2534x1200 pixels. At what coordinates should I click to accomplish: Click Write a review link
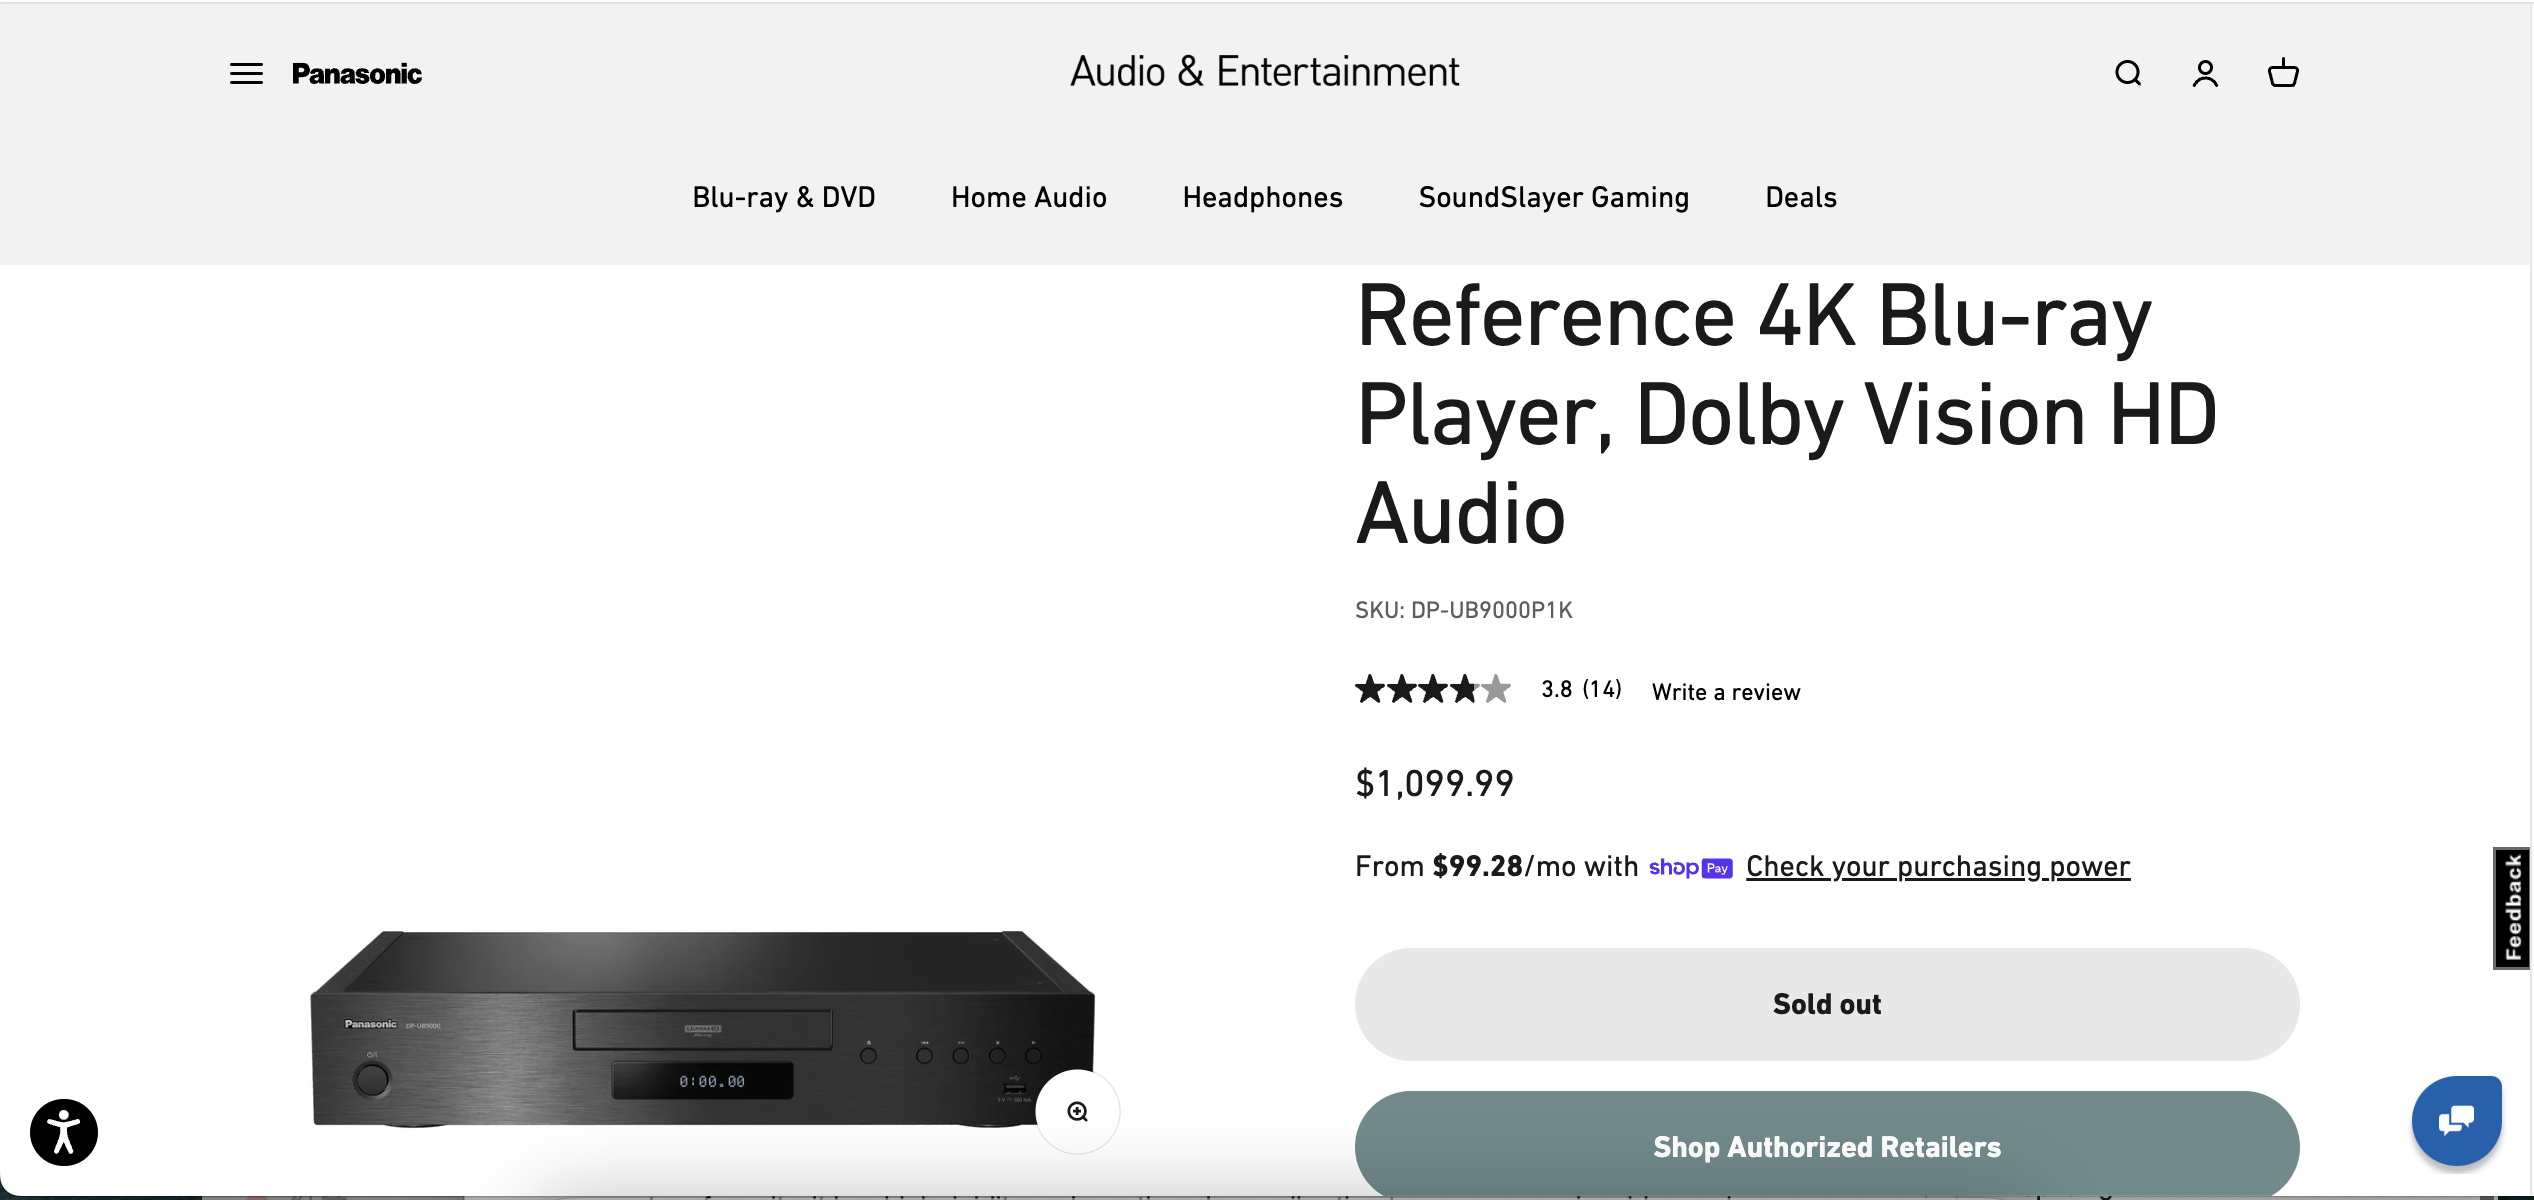click(x=1726, y=692)
